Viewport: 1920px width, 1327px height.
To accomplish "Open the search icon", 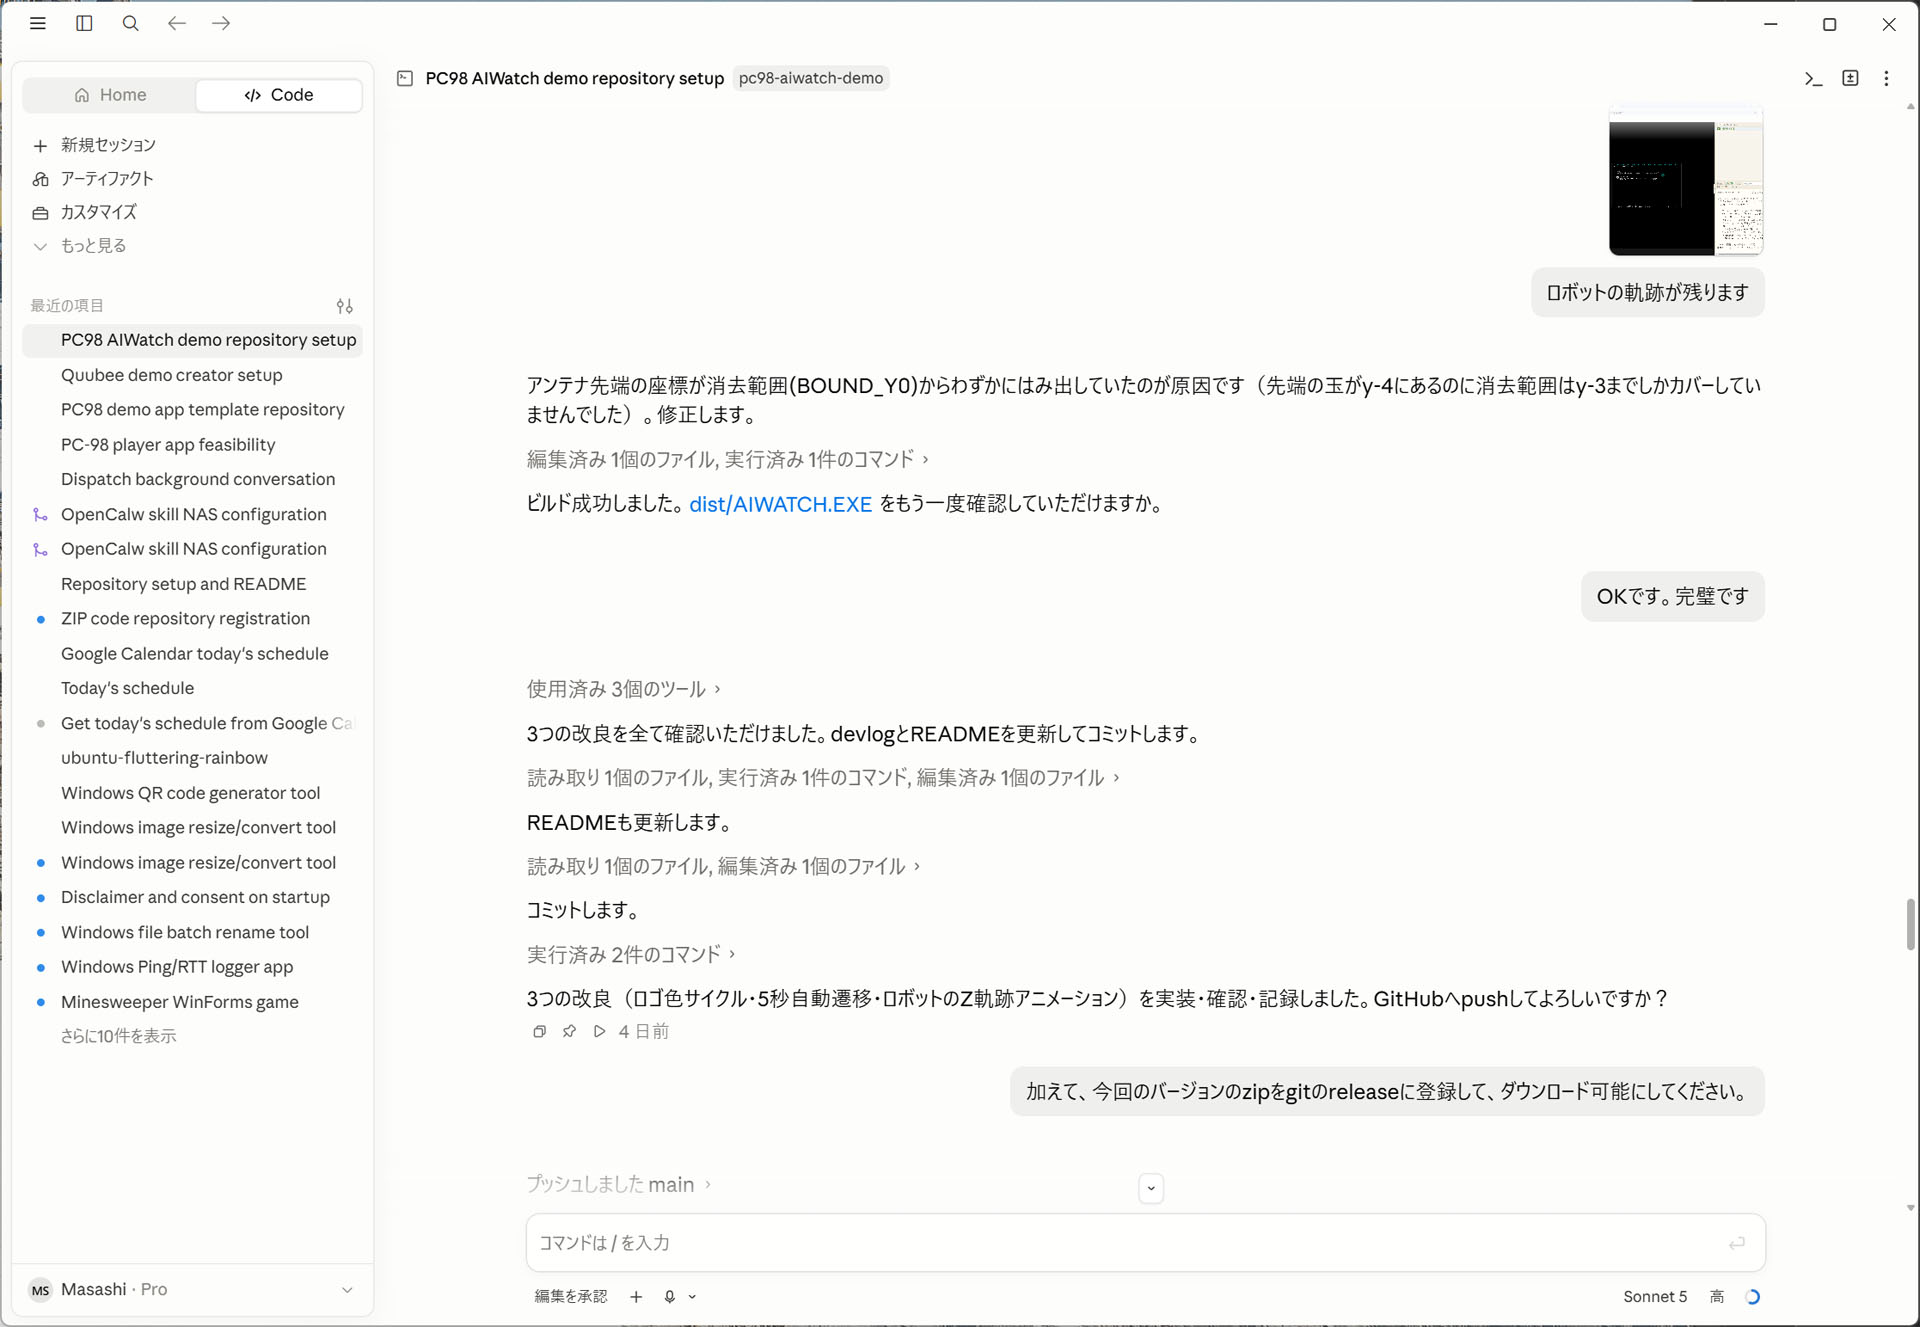I will (130, 23).
